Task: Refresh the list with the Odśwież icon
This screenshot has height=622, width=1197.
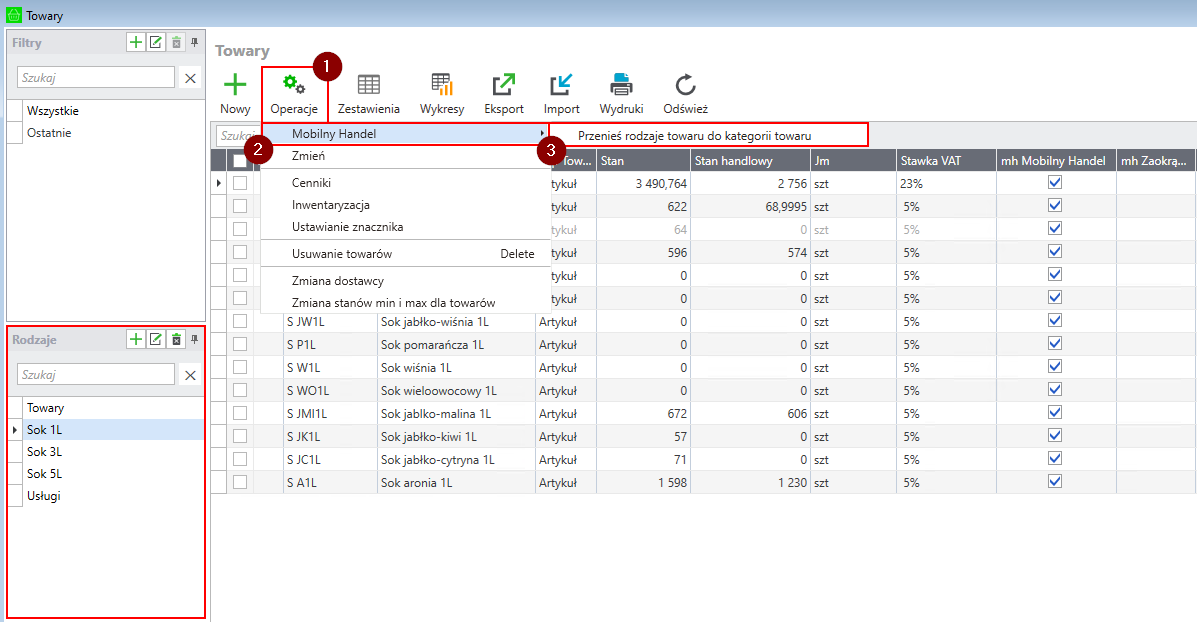Action: (x=685, y=86)
